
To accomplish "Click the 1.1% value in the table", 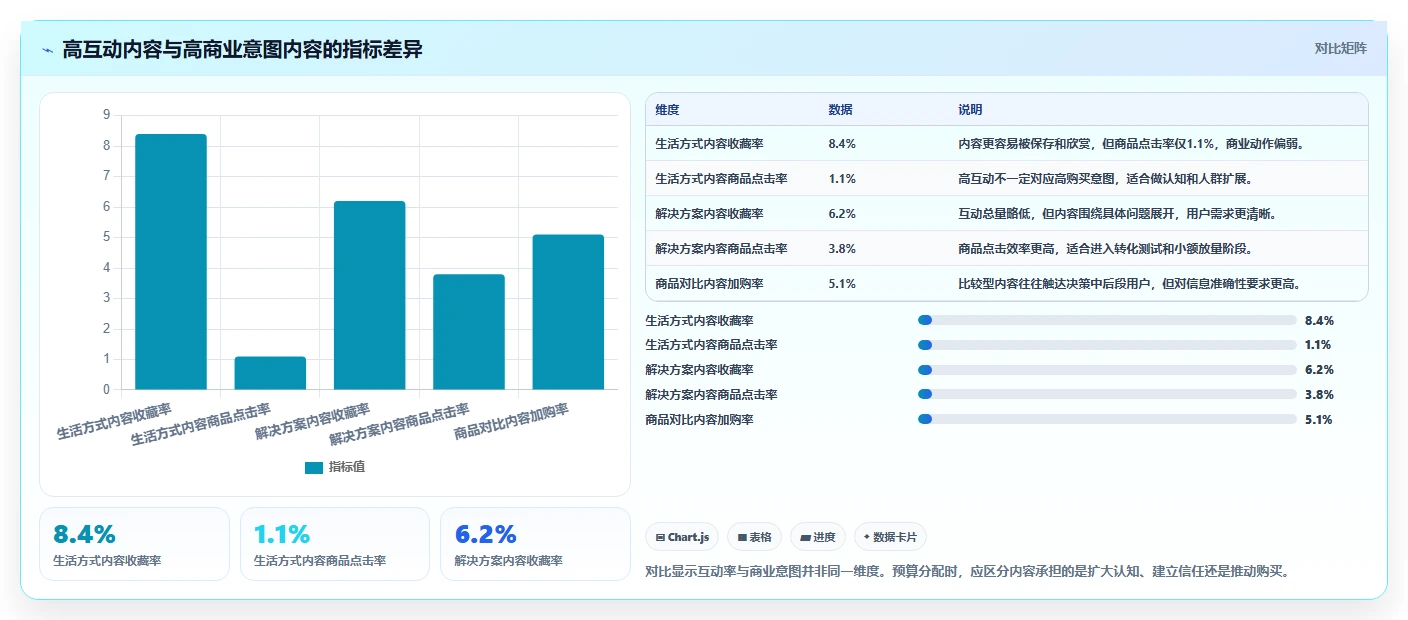I will click(842, 179).
